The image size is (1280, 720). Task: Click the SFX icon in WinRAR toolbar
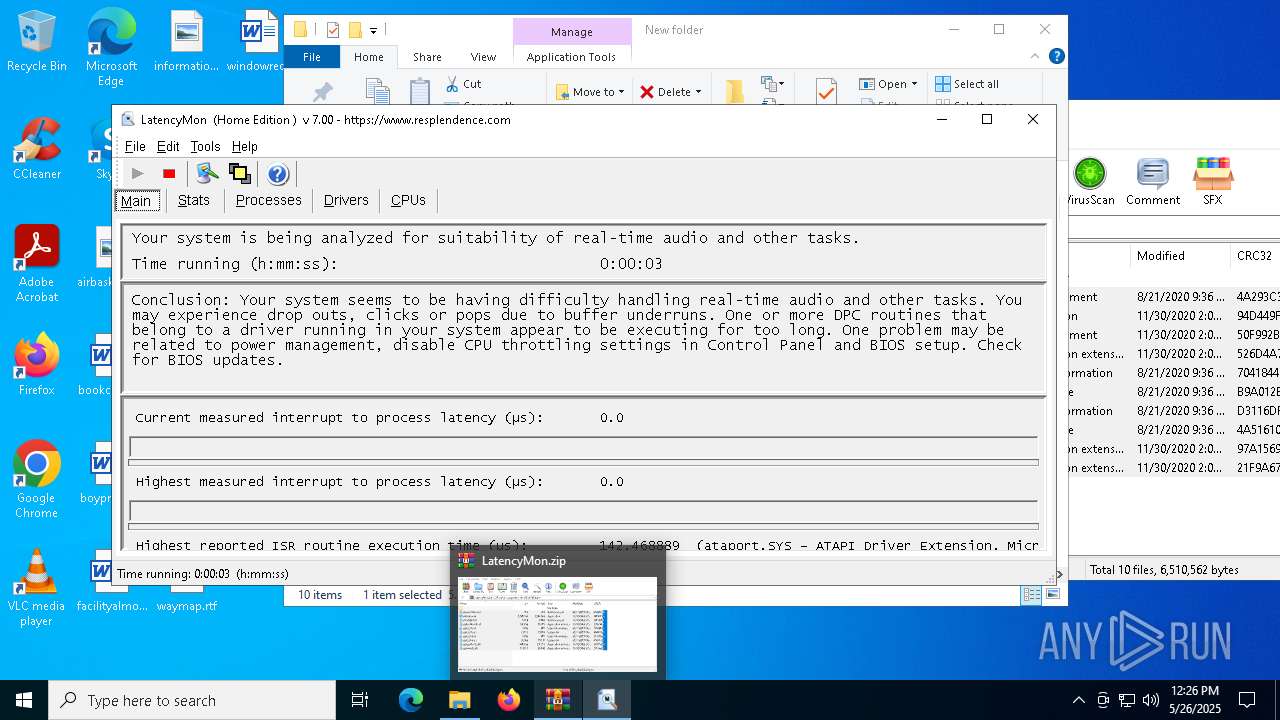click(1212, 182)
